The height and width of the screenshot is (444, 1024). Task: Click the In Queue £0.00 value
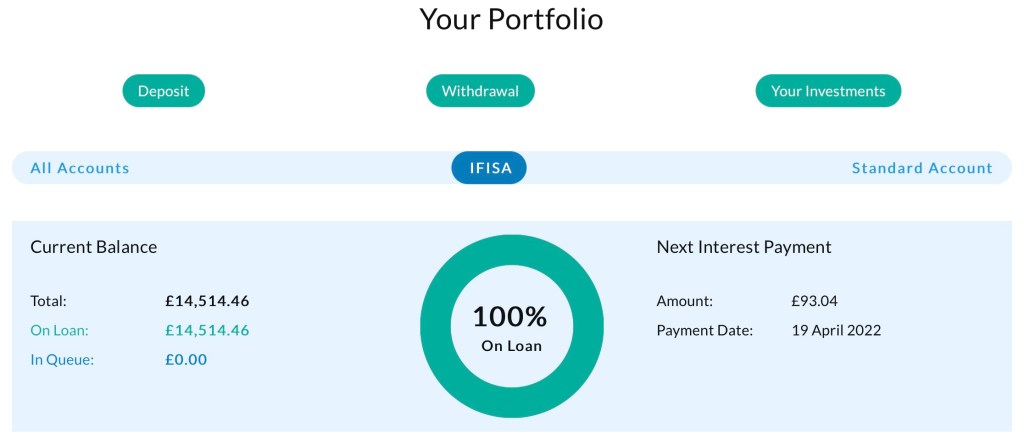tap(186, 359)
